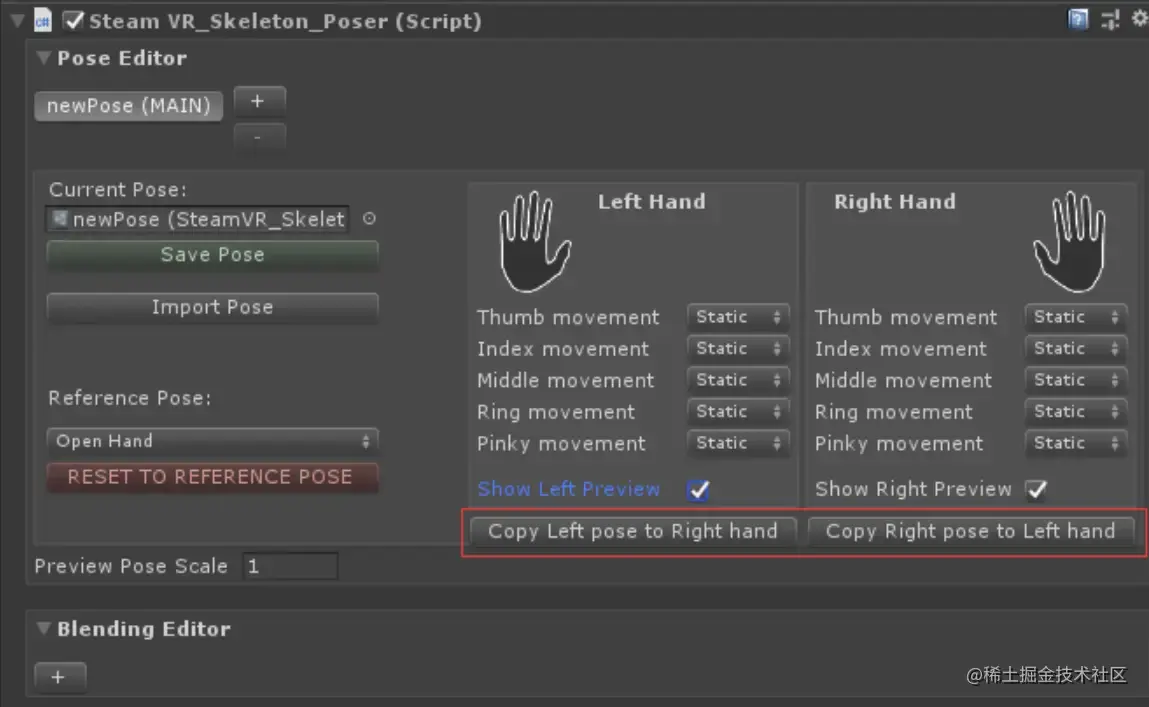Open Right Hand Middle movement dropdown
Image resolution: width=1149 pixels, height=707 pixels.
point(1076,380)
